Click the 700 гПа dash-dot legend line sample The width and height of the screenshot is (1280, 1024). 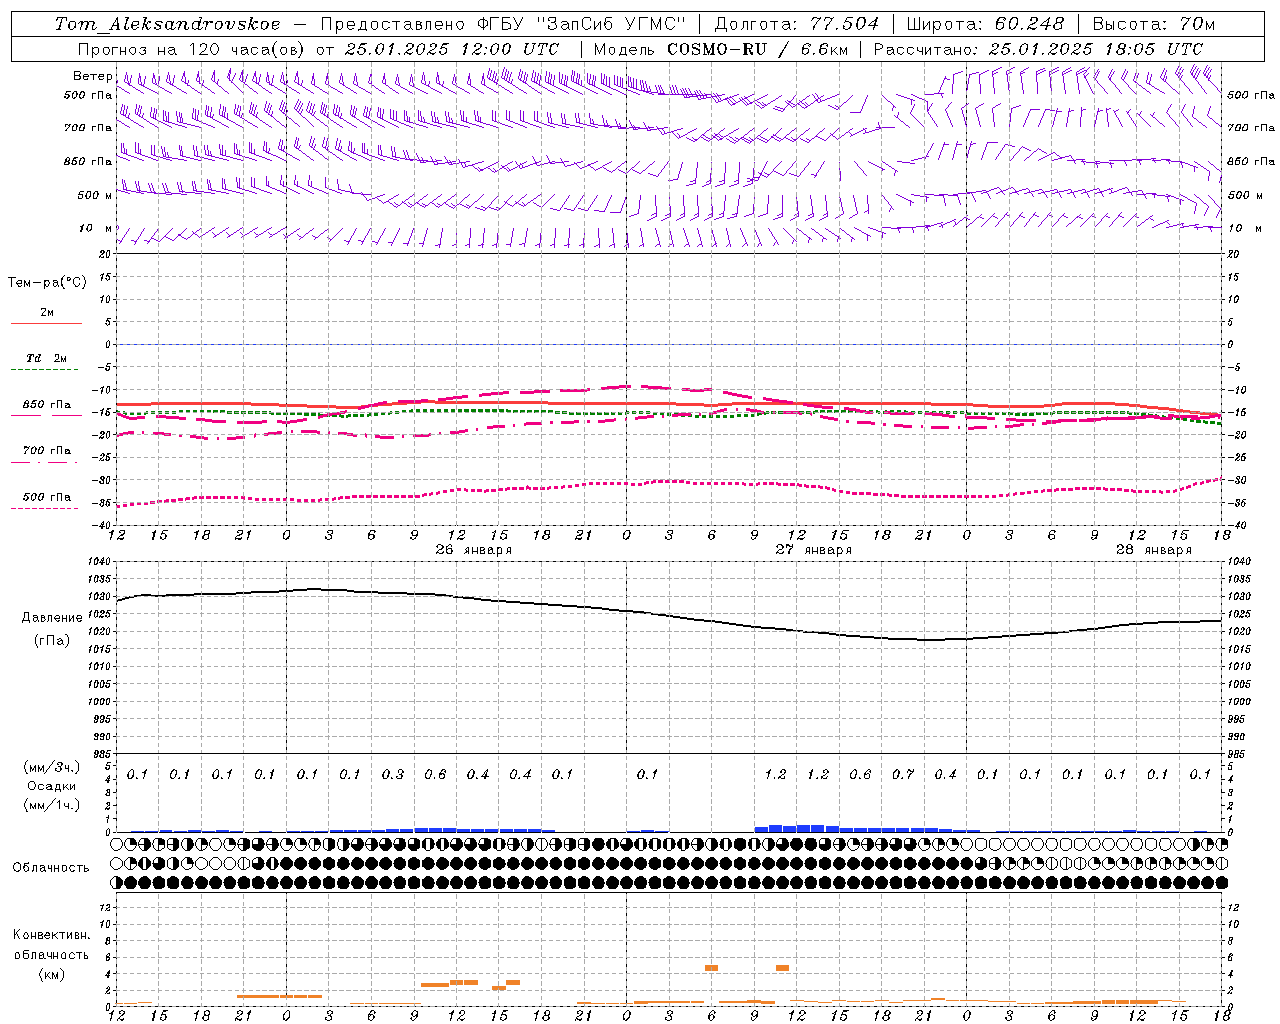[44, 462]
